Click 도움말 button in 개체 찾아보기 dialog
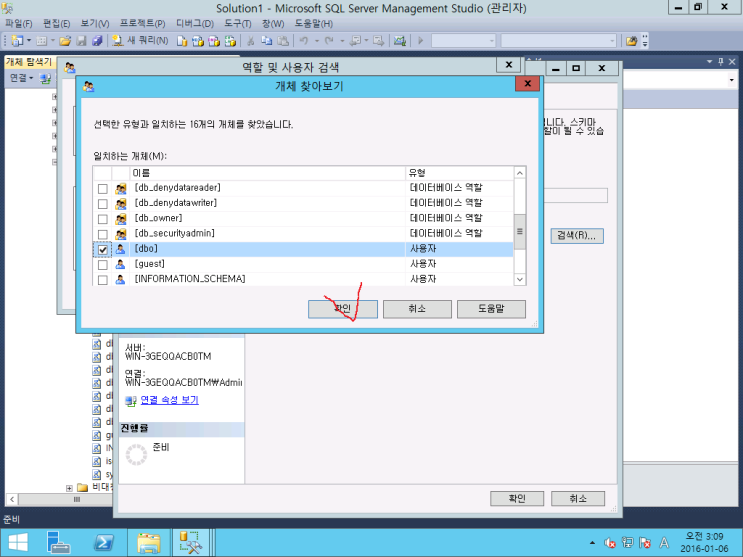 point(491,309)
